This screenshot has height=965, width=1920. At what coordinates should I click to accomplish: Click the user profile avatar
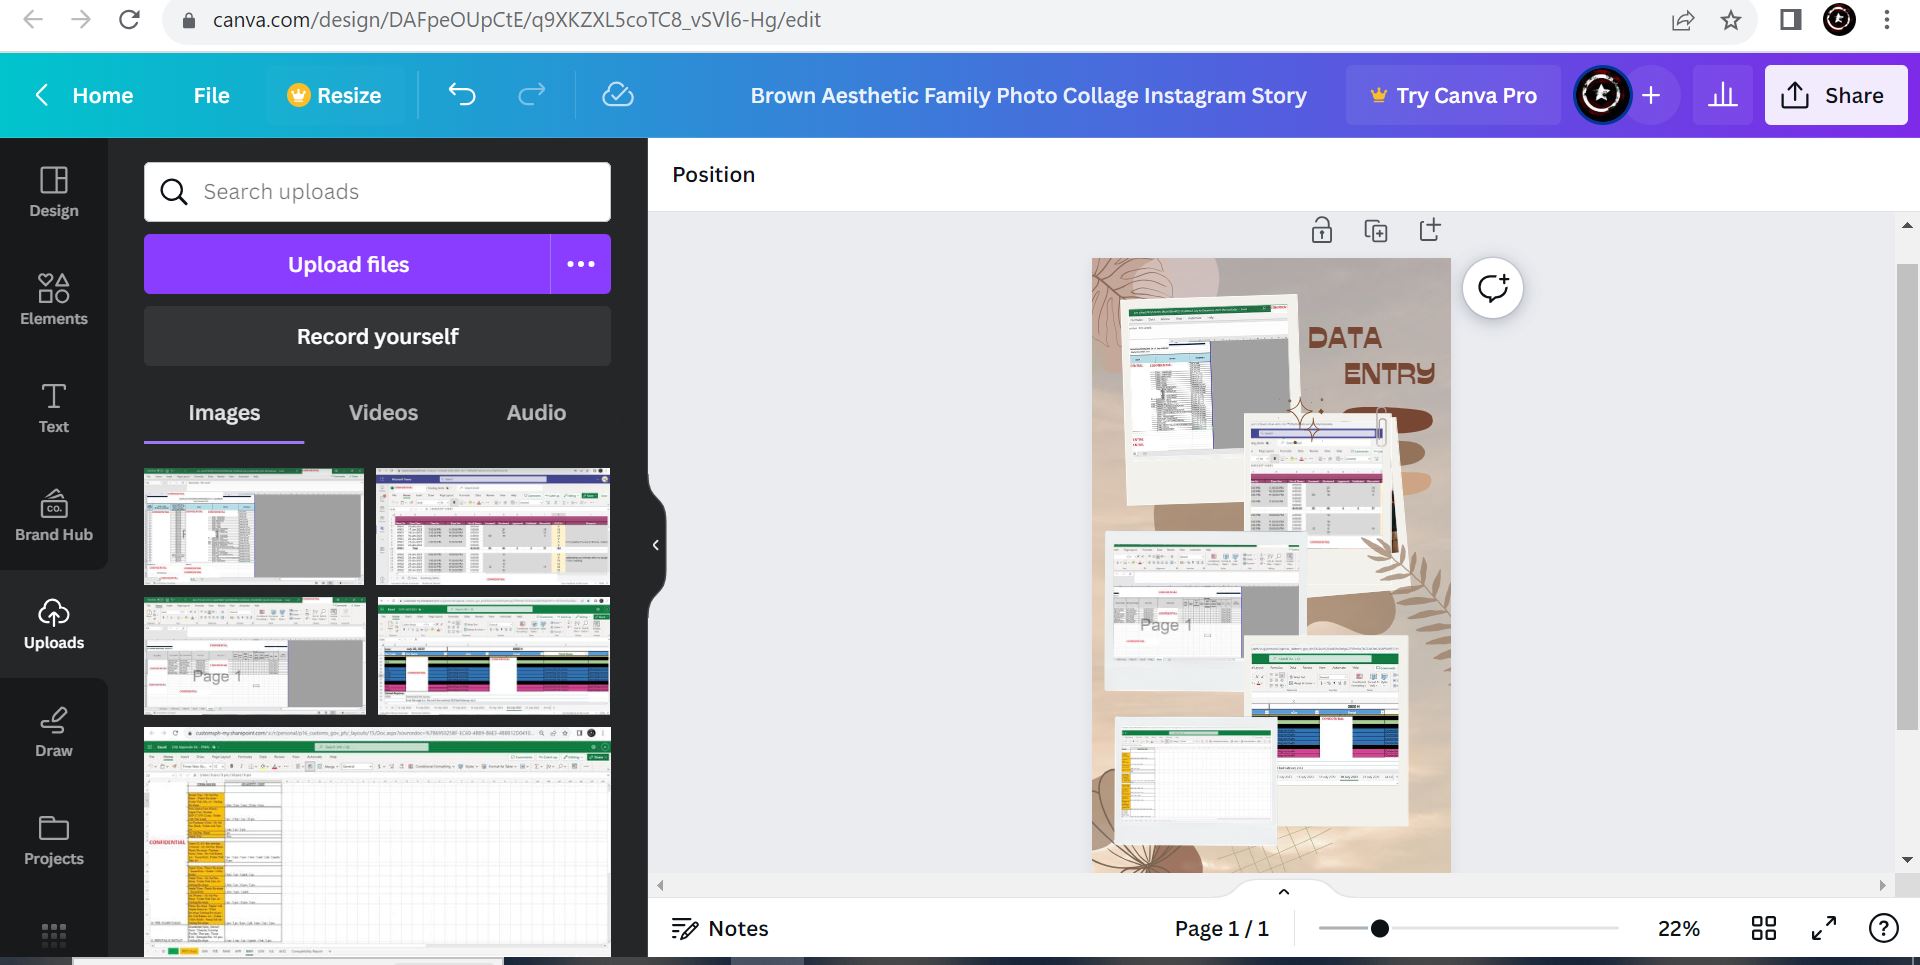coord(1602,95)
